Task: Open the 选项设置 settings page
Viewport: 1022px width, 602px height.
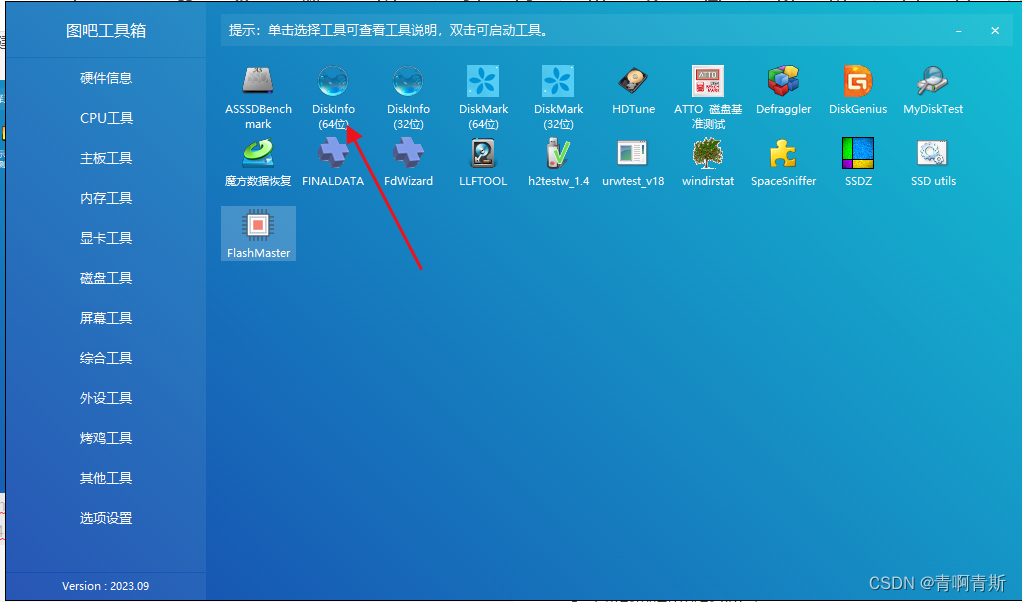Action: pyautogui.click(x=106, y=518)
